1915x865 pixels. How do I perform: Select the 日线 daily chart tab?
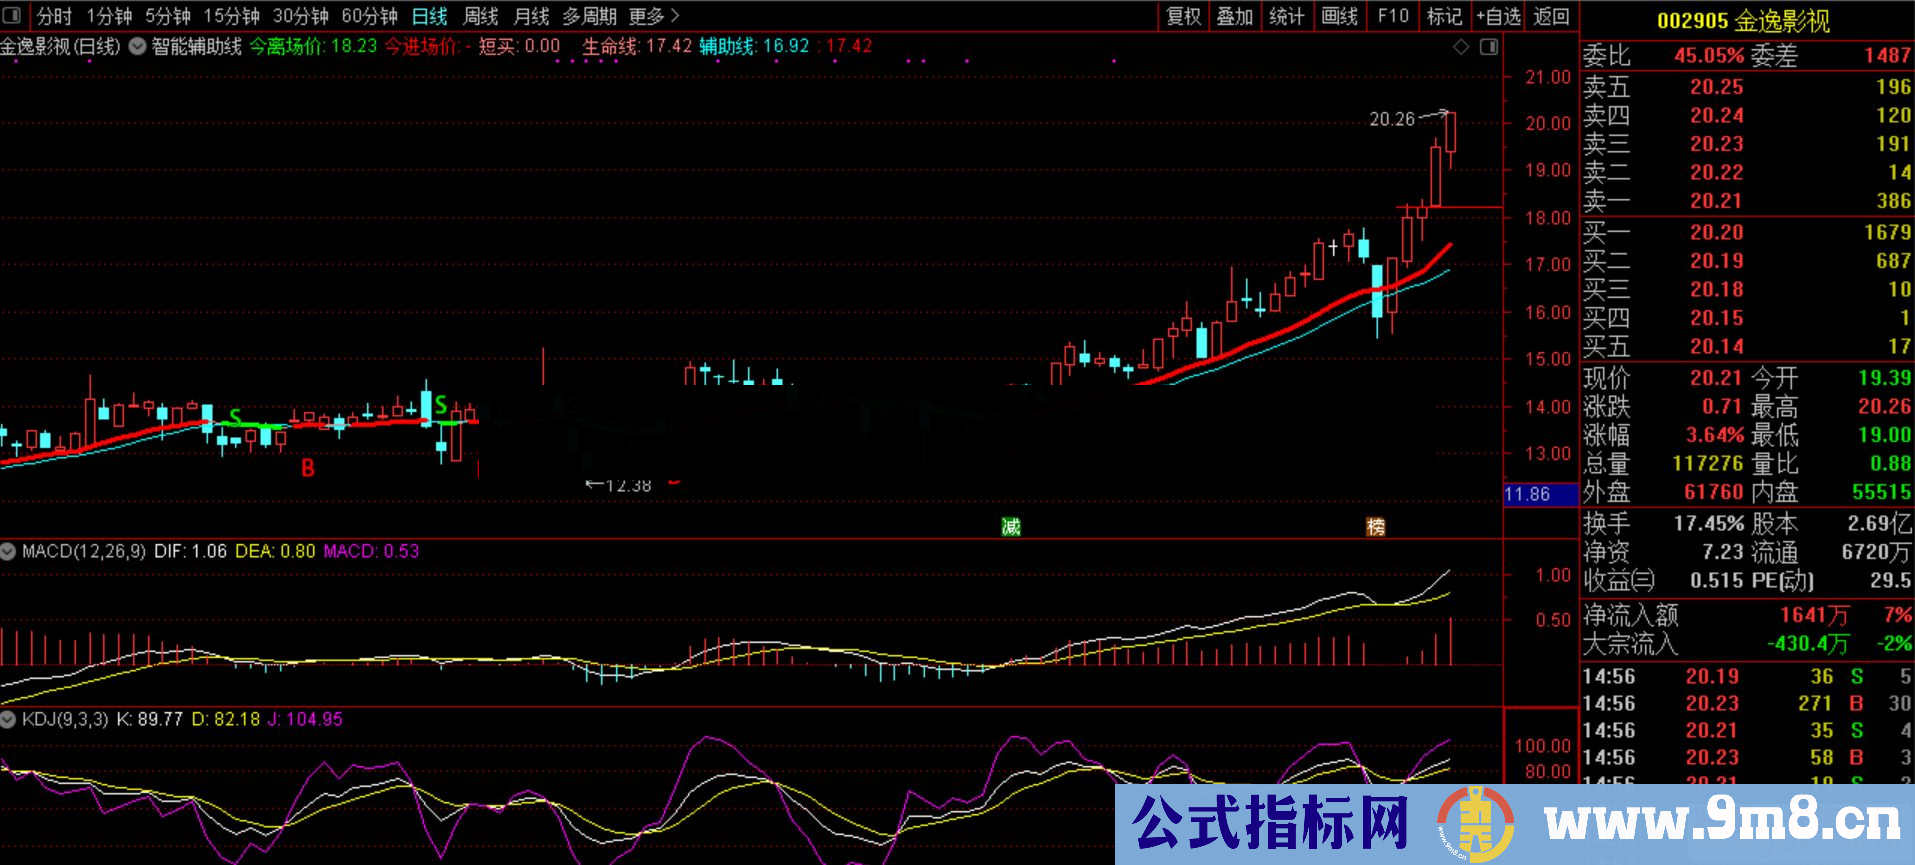click(430, 16)
